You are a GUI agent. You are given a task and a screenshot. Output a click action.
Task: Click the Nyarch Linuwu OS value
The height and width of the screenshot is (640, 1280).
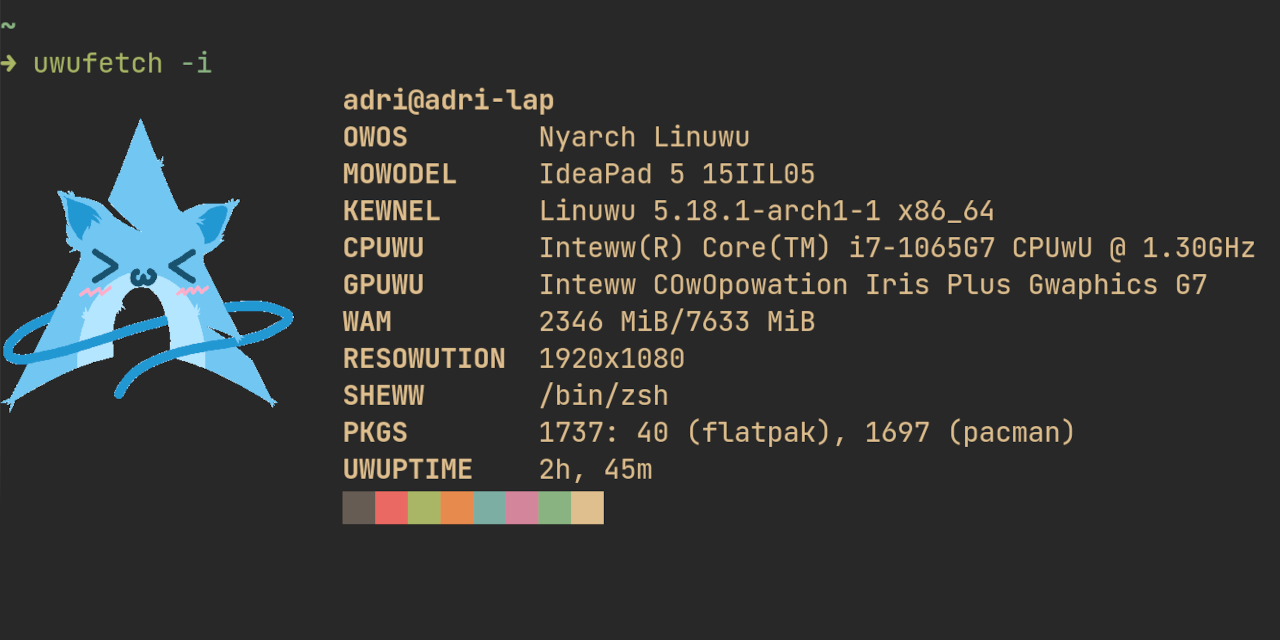coord(644,138)
